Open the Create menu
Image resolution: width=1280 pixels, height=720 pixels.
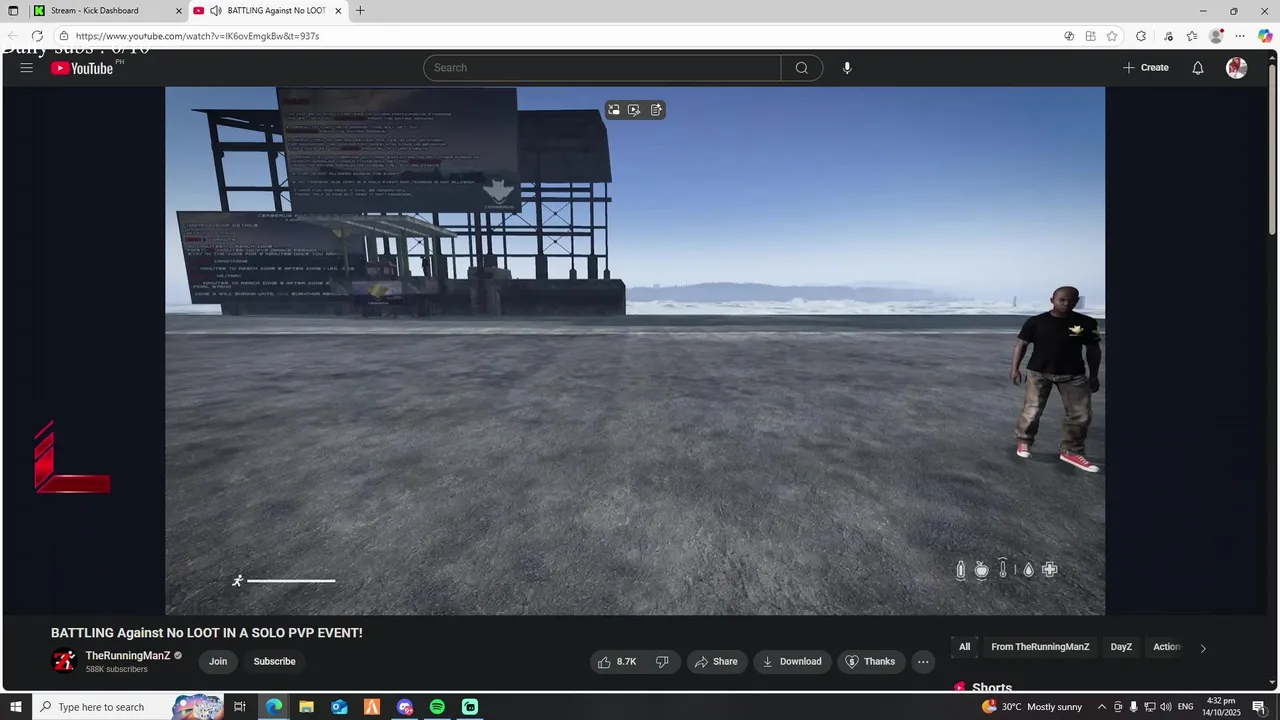1145,68
